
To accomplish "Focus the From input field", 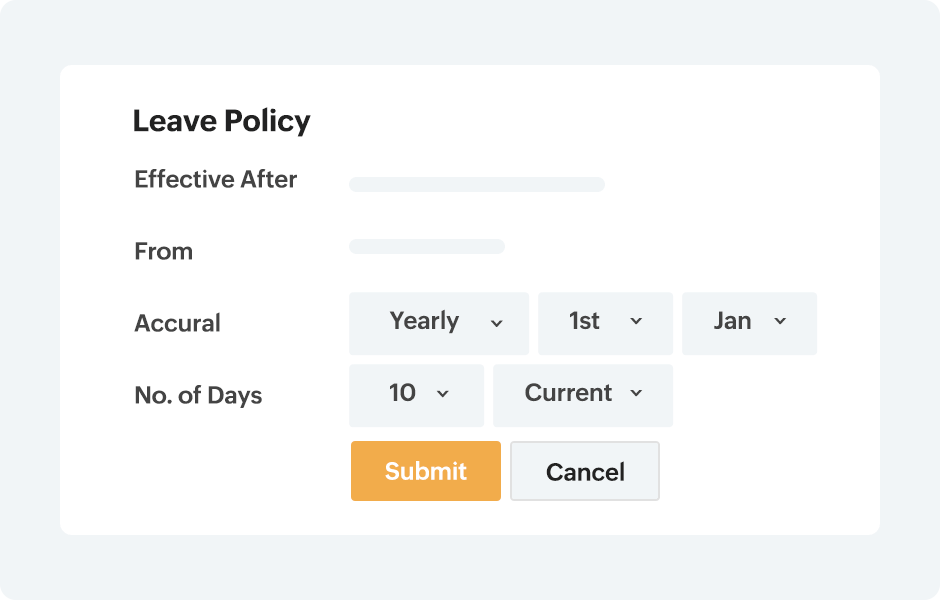I will pyautogui.click(x=427, y=247).
